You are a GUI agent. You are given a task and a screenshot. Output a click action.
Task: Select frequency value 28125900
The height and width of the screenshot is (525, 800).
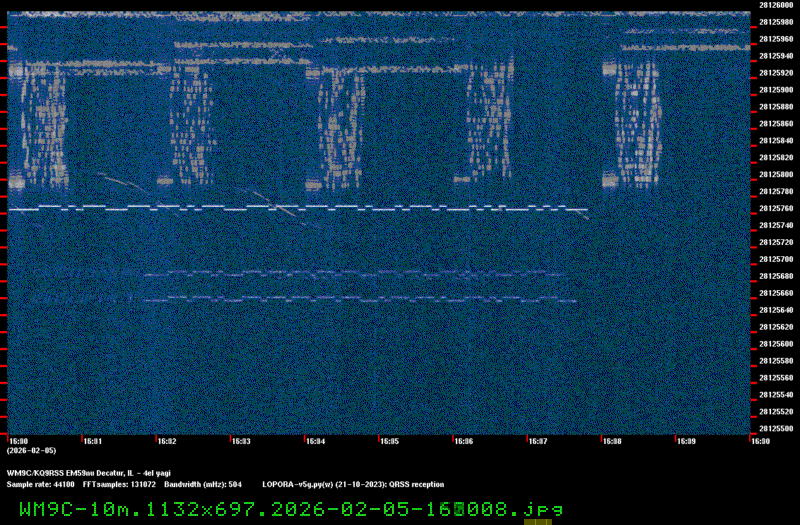pos(776,90)
